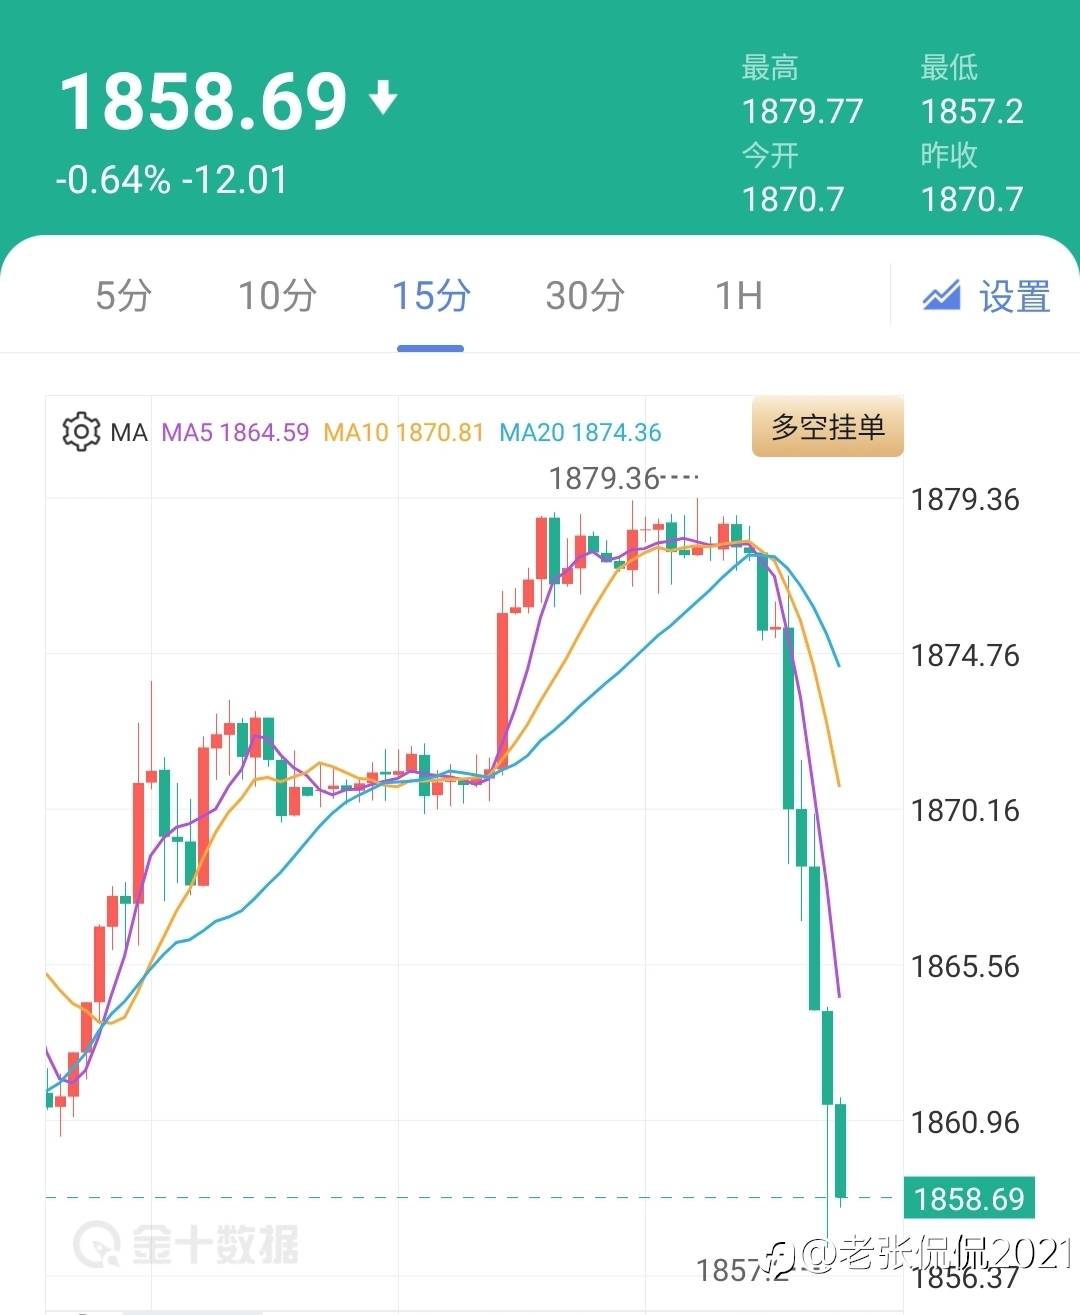Switch to the 10分 timeframe tab

pos(277,296)
